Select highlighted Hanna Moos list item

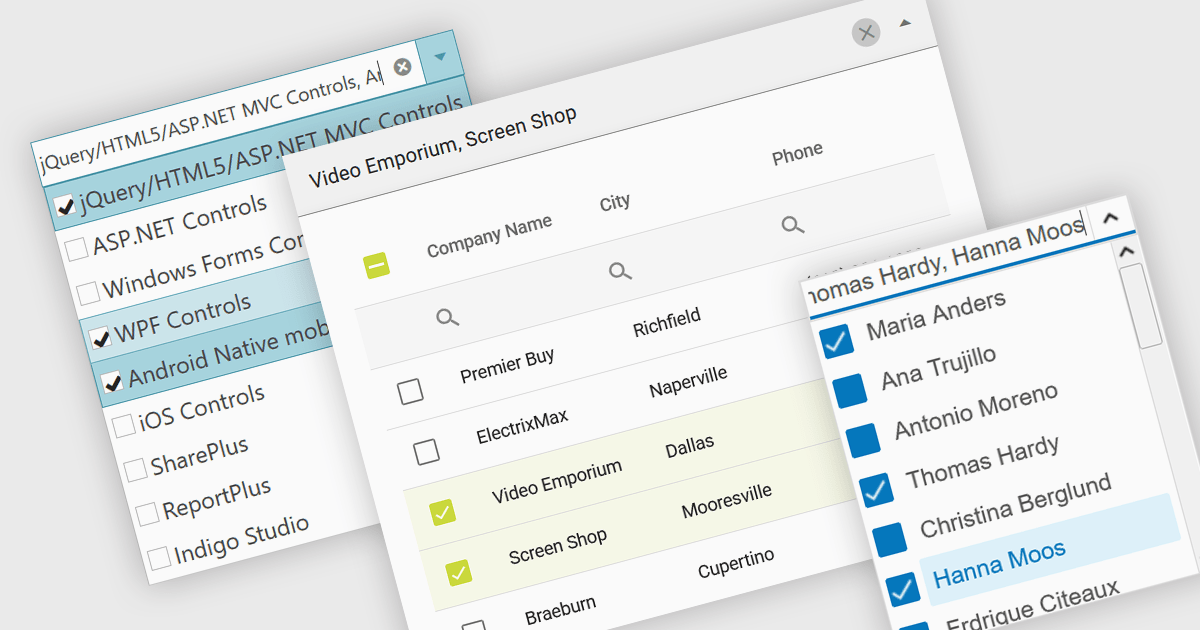pyautogui.click(x=1051, y=549)
